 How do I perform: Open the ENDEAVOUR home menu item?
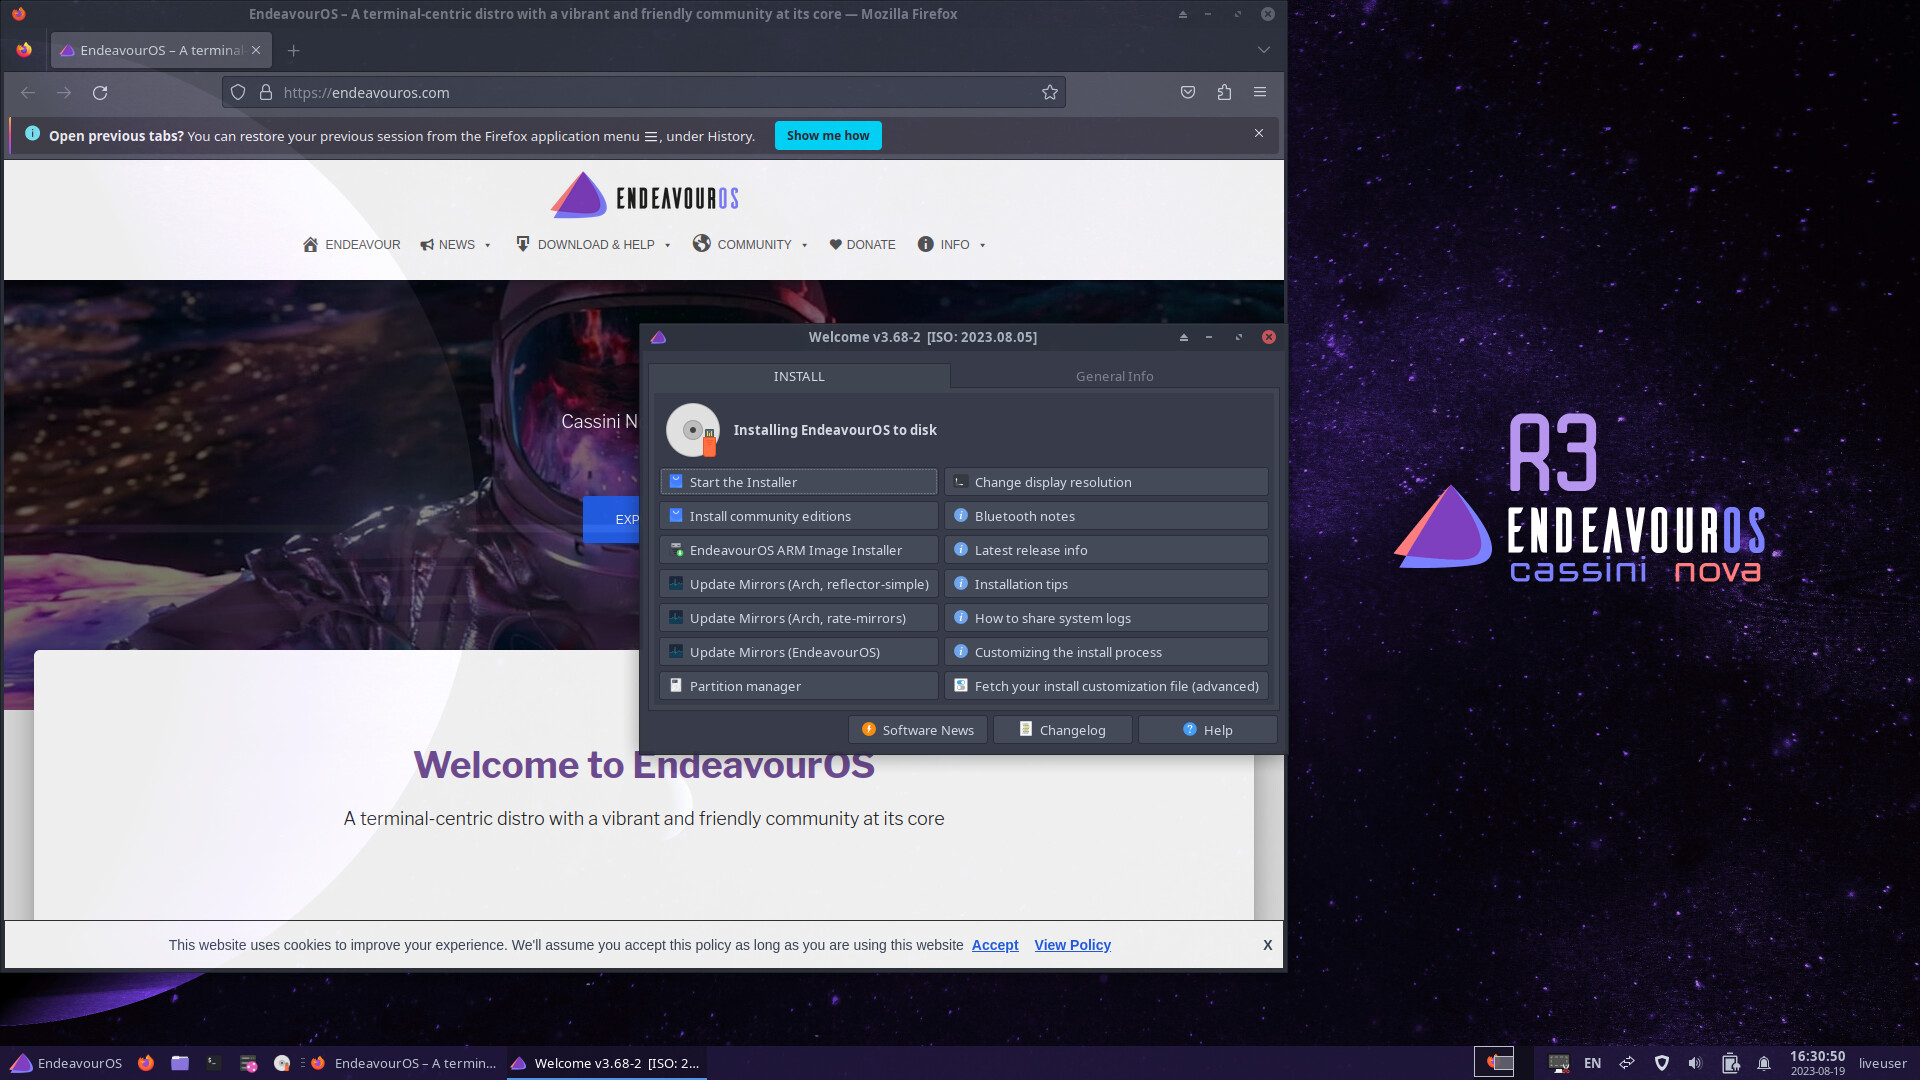351,245
